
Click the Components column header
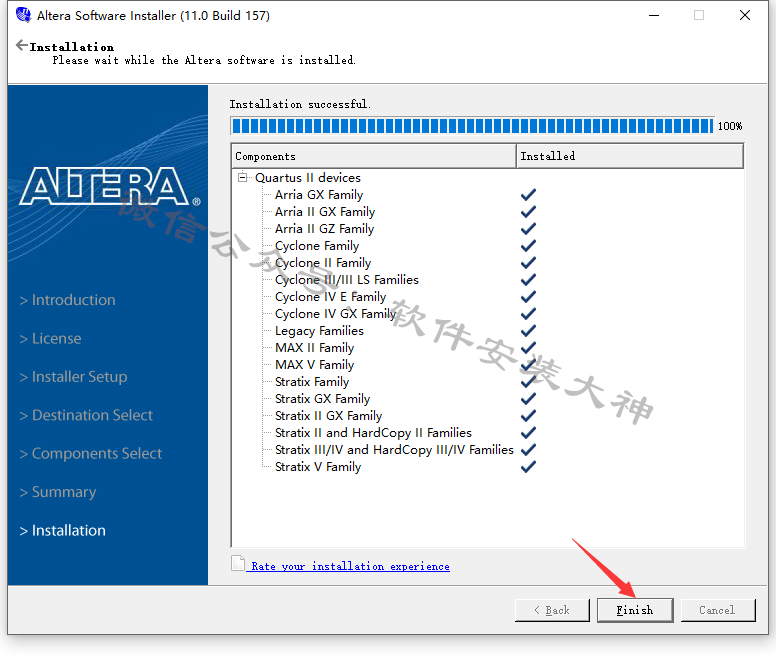(x=374, y=156)
